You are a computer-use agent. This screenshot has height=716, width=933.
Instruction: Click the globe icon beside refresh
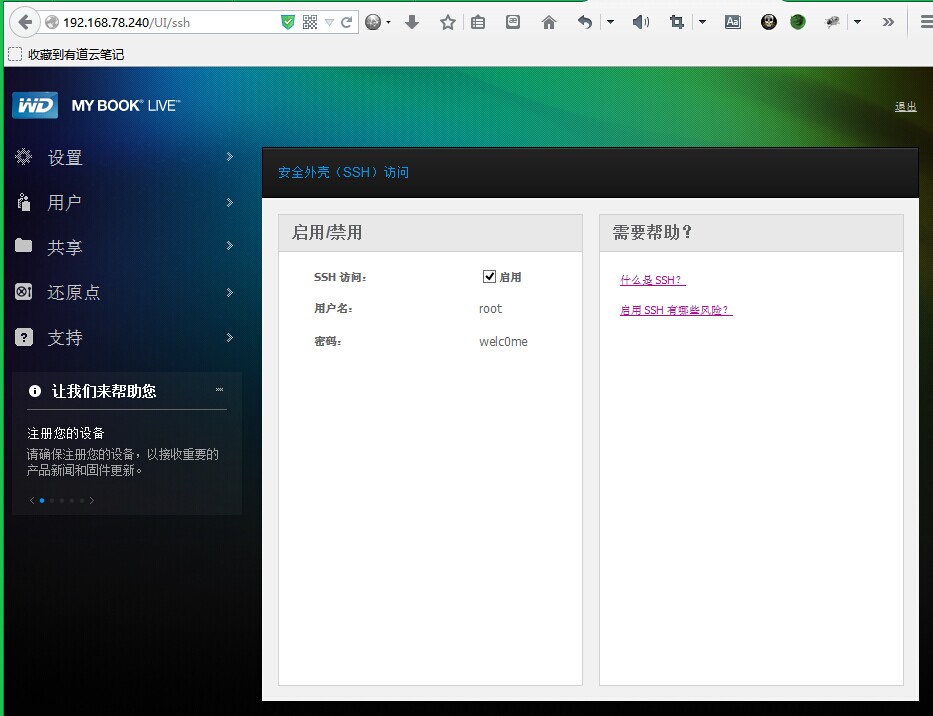[x=373, y=23]
